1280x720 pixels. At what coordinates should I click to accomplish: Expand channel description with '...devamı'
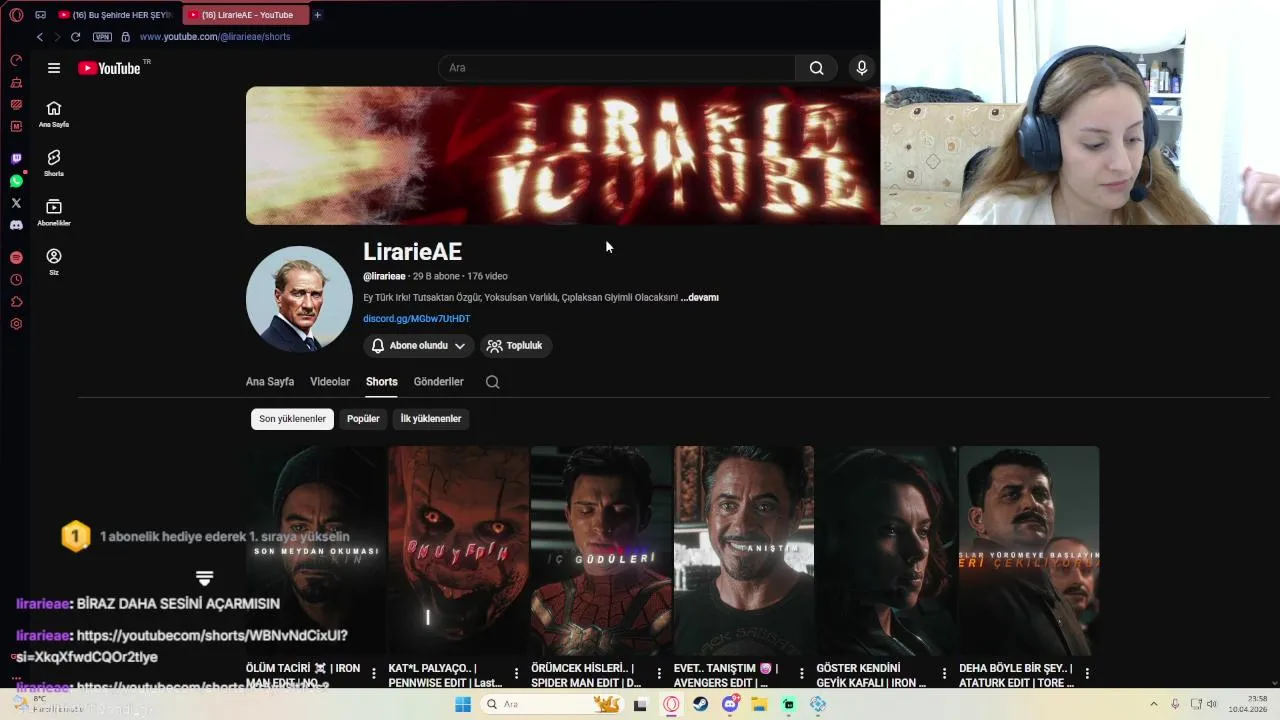pyautogui.click(x=699, y=298)
